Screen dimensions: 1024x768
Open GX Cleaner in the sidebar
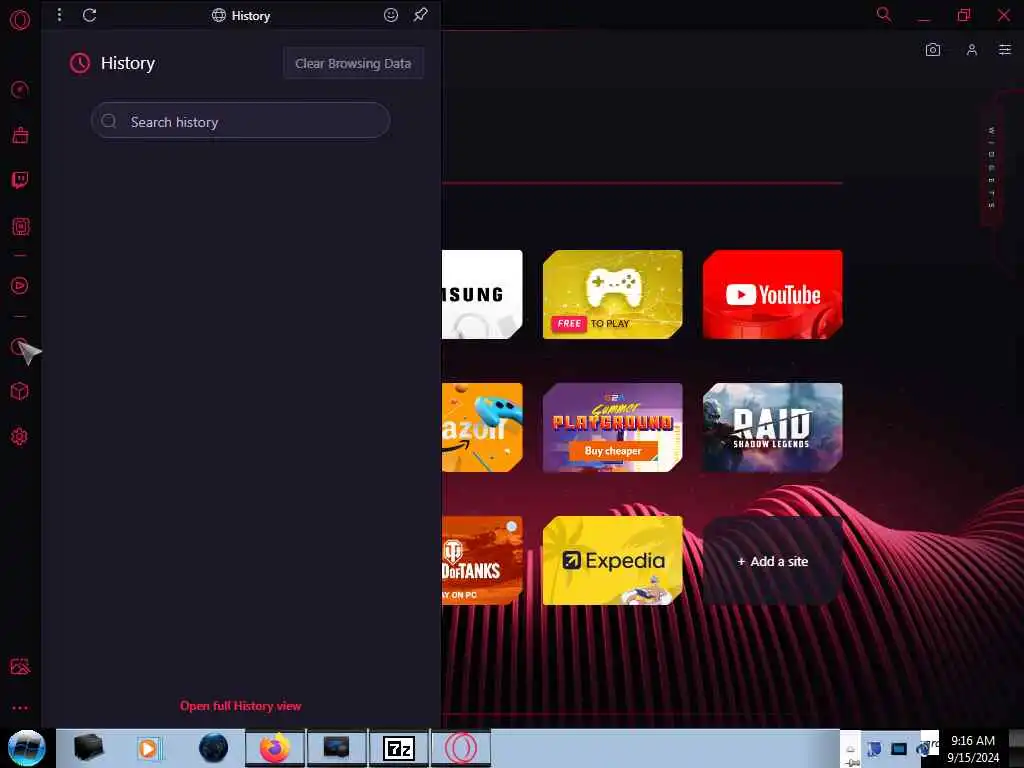tap(20, 135)
